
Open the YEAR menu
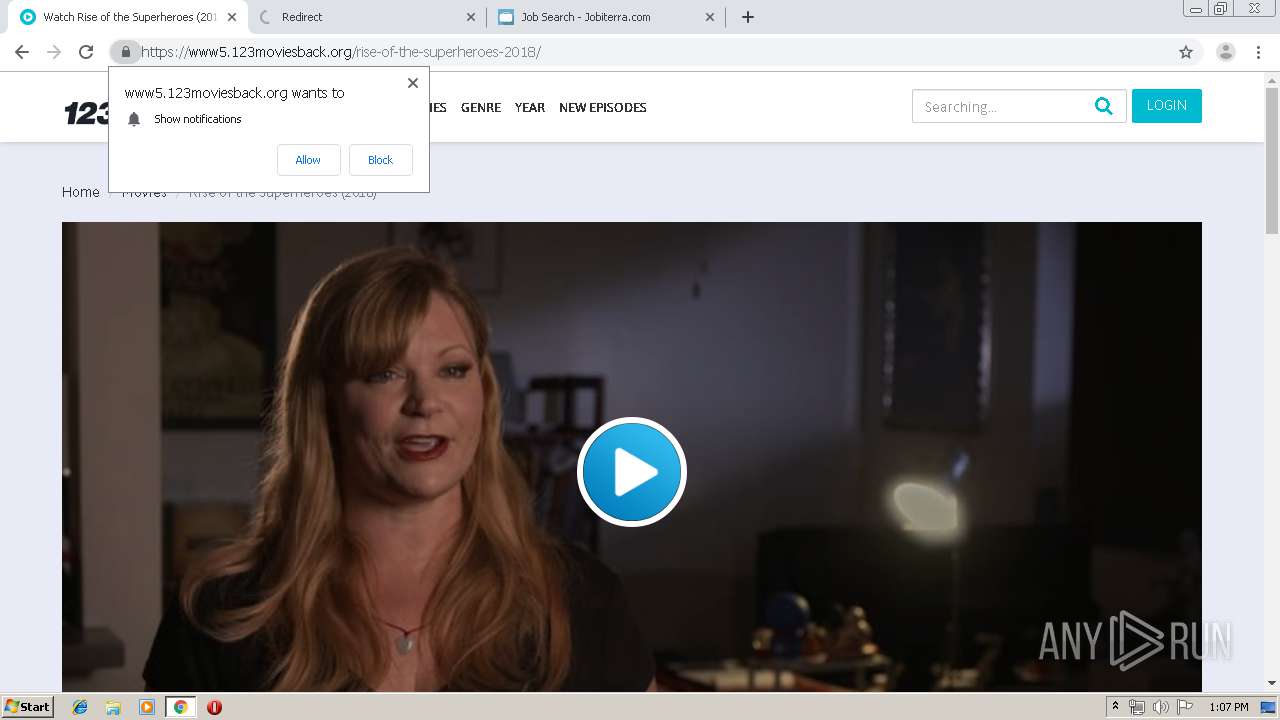pyautogui.click(x=530, y=108)
